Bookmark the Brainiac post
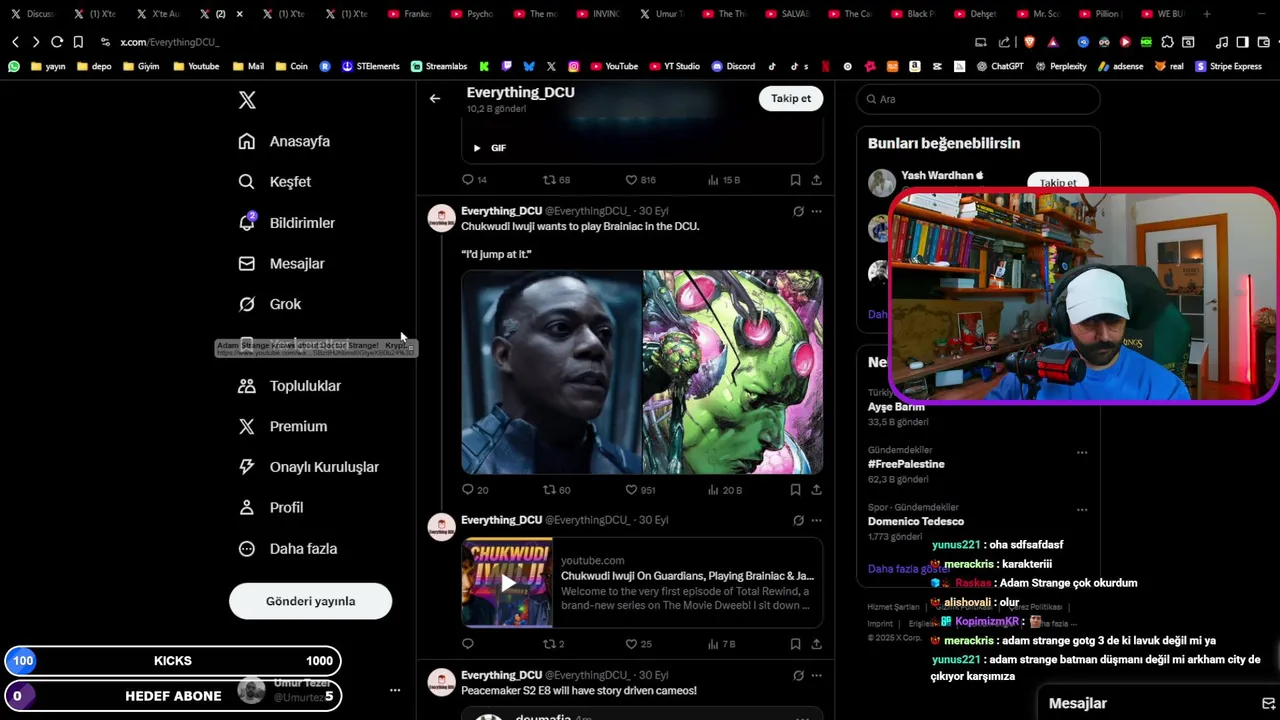Image resolution: width=1280 pixels, height=720 pixels. coord(795,490)
